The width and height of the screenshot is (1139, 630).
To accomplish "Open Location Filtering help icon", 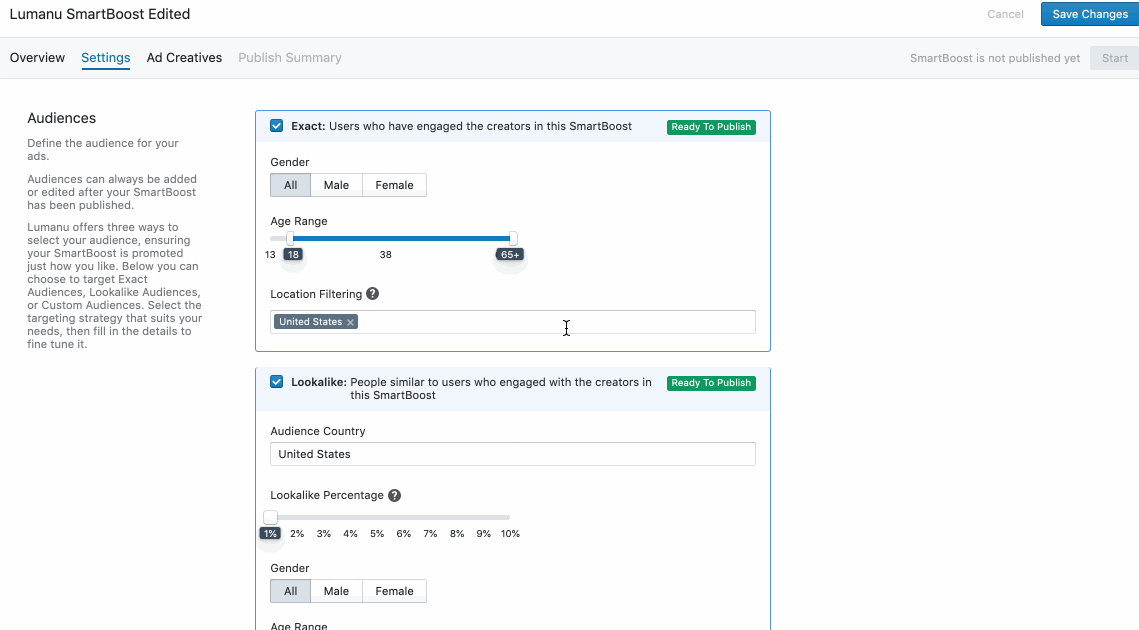I will point(373,294).
